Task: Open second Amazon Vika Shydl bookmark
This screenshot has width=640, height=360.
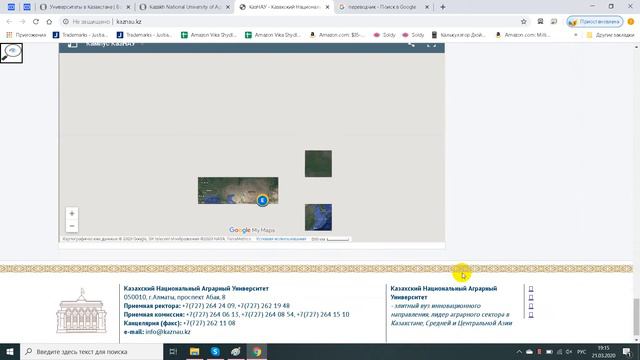Action: 273,35
